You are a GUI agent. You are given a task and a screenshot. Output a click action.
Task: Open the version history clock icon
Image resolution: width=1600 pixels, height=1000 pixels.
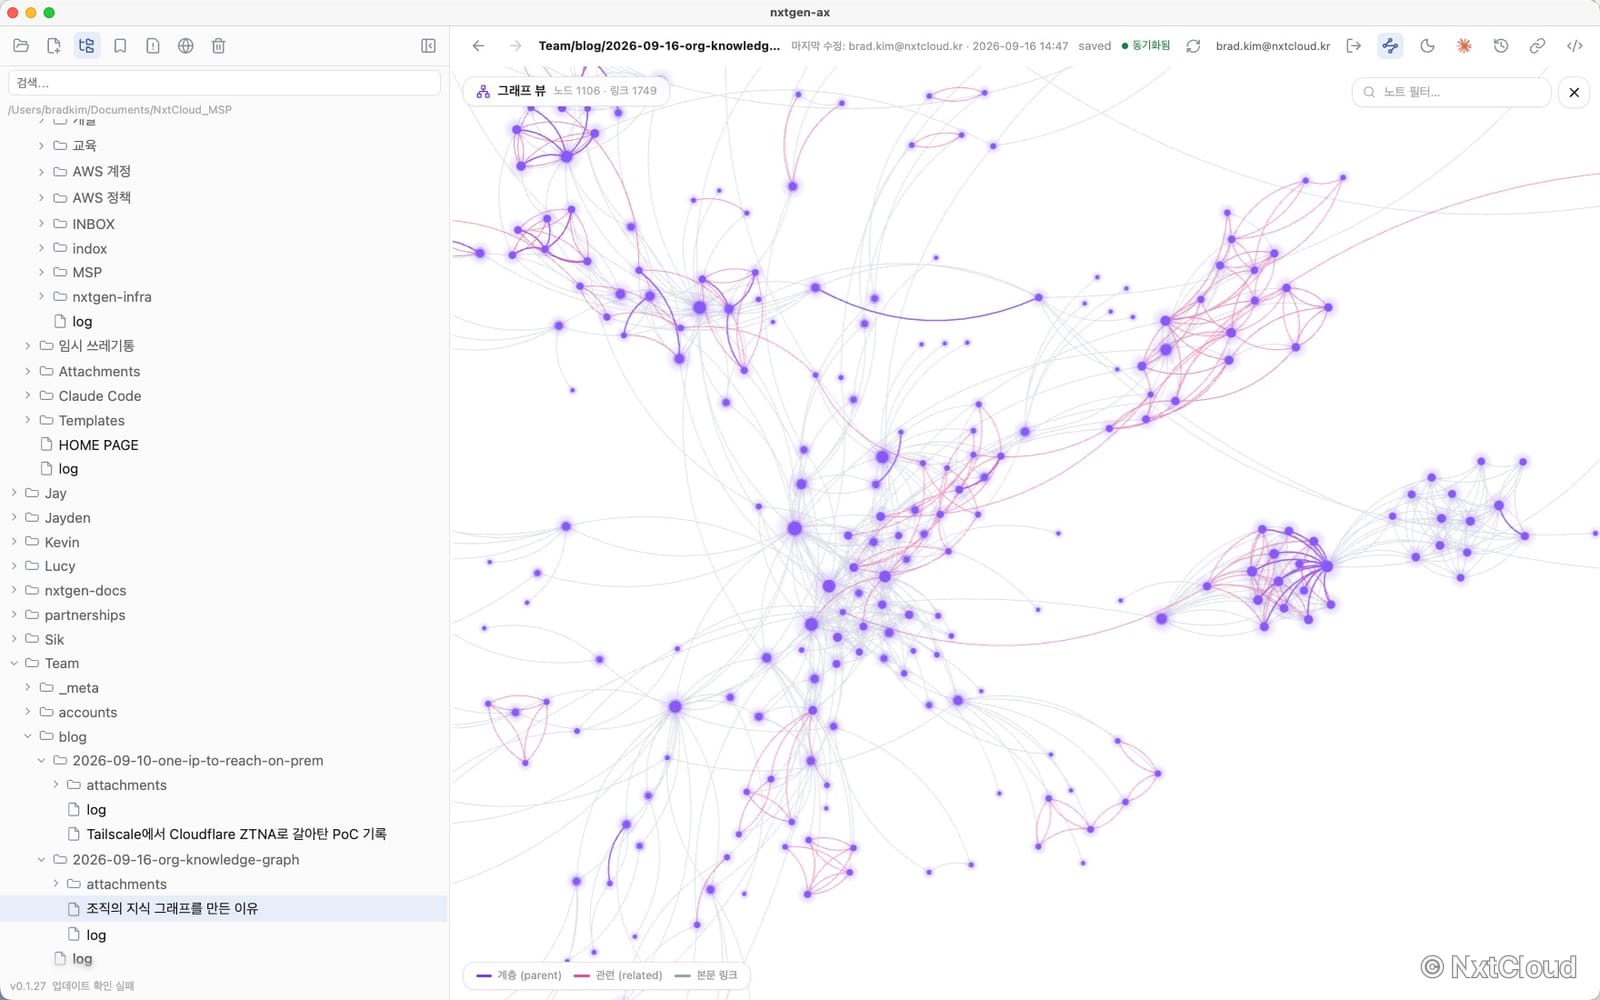click(x=1501, y=46)
